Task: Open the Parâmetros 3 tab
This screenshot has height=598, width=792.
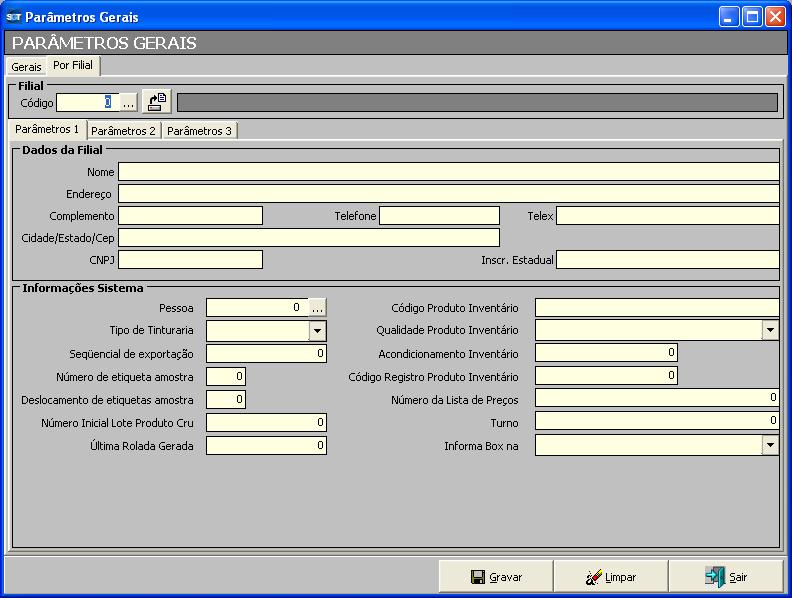Action: click(199, 131)
